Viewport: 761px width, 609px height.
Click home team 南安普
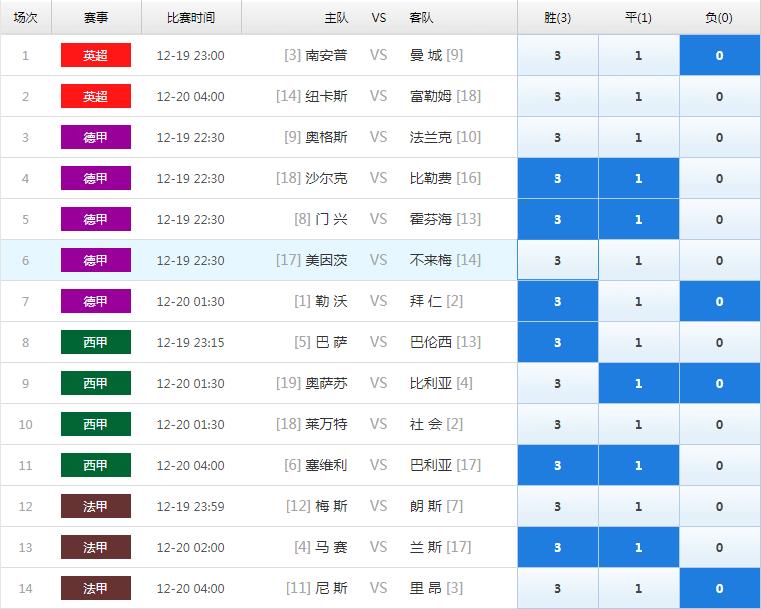[326, 55]
